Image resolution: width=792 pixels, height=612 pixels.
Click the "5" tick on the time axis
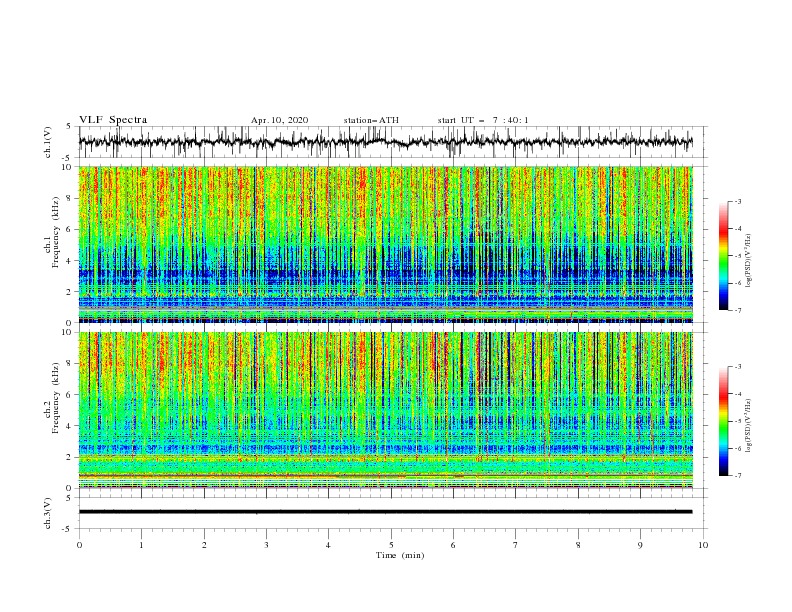(391, 545)
